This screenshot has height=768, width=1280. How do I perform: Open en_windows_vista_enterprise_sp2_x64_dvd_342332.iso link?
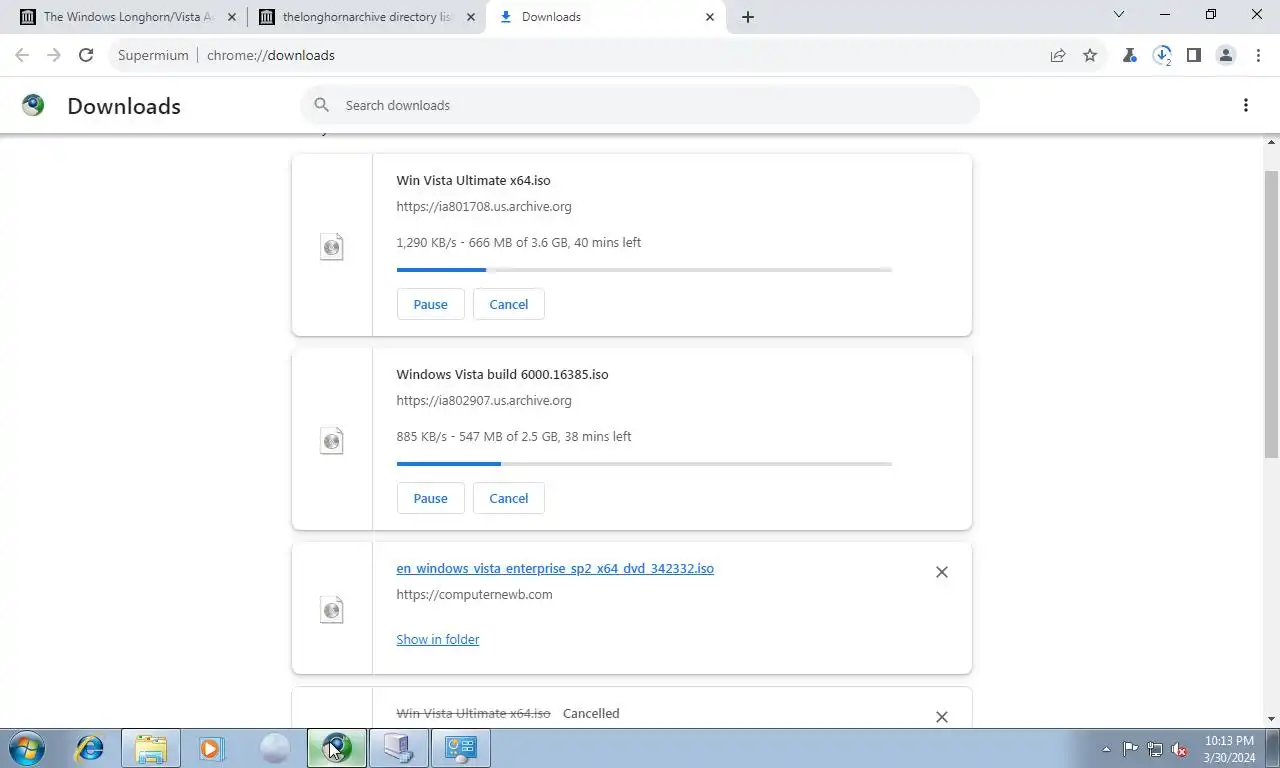(555, 568)
